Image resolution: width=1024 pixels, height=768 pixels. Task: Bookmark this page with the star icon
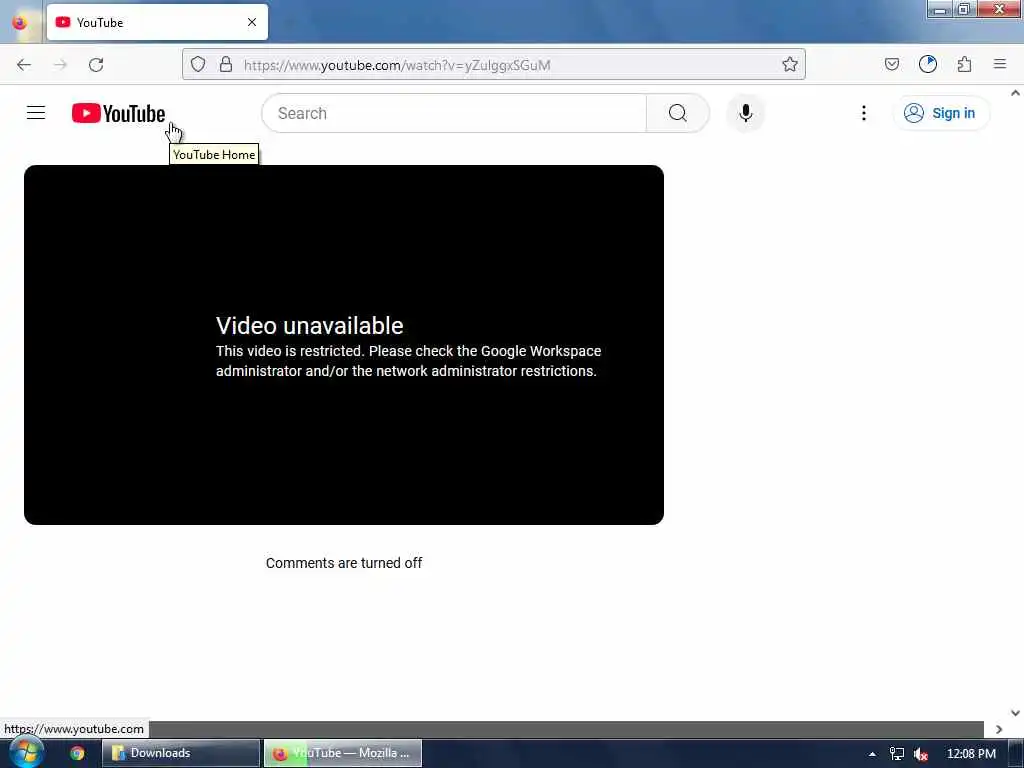pos(790,65)
